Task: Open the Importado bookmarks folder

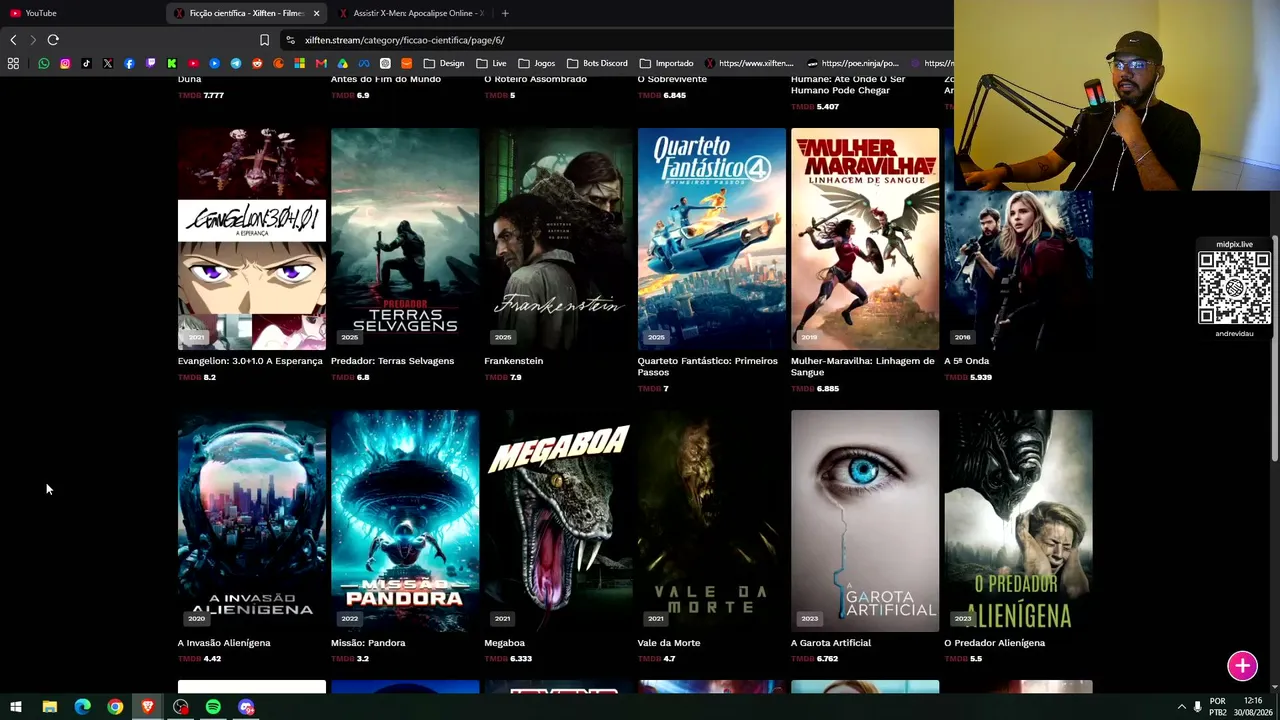Action: click(666, 63)
